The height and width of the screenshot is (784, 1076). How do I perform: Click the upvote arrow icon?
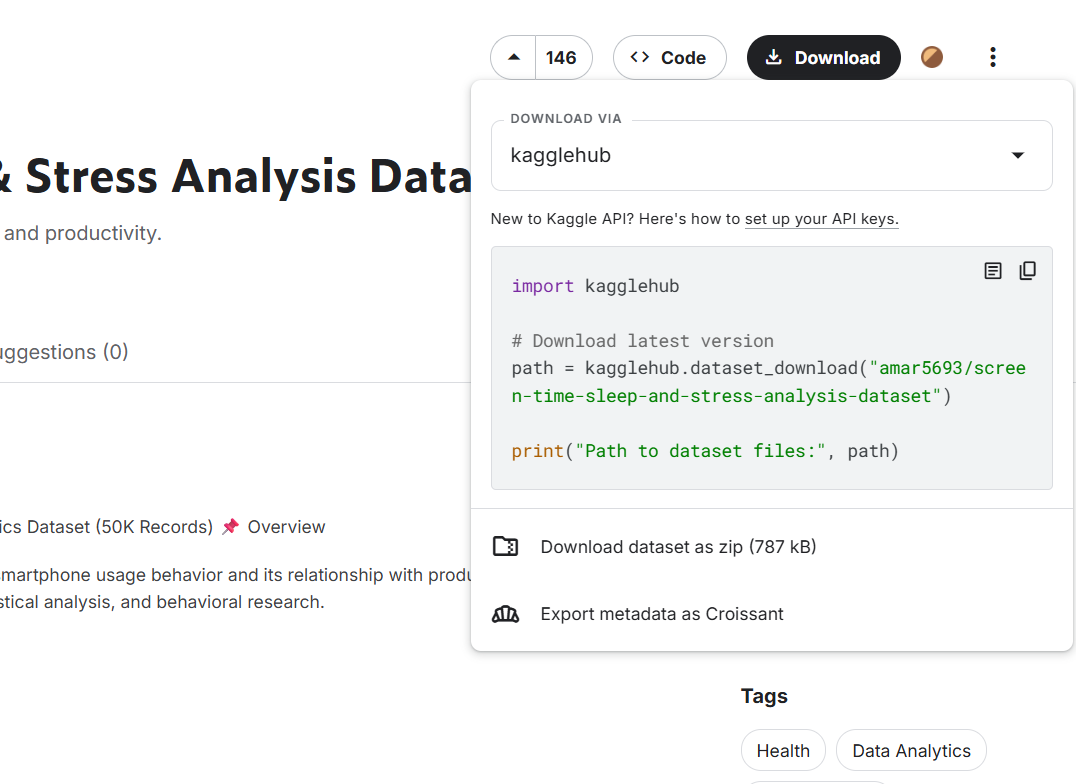click(514, 58)
